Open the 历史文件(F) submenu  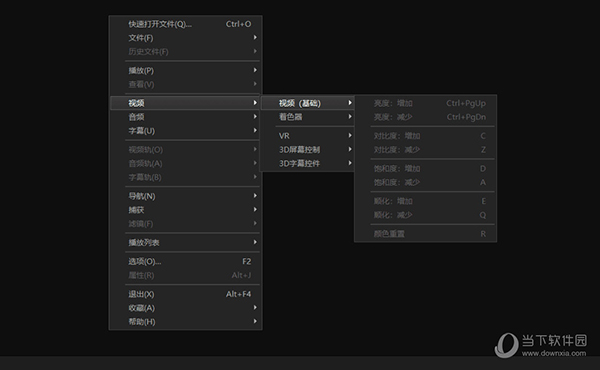186,52
